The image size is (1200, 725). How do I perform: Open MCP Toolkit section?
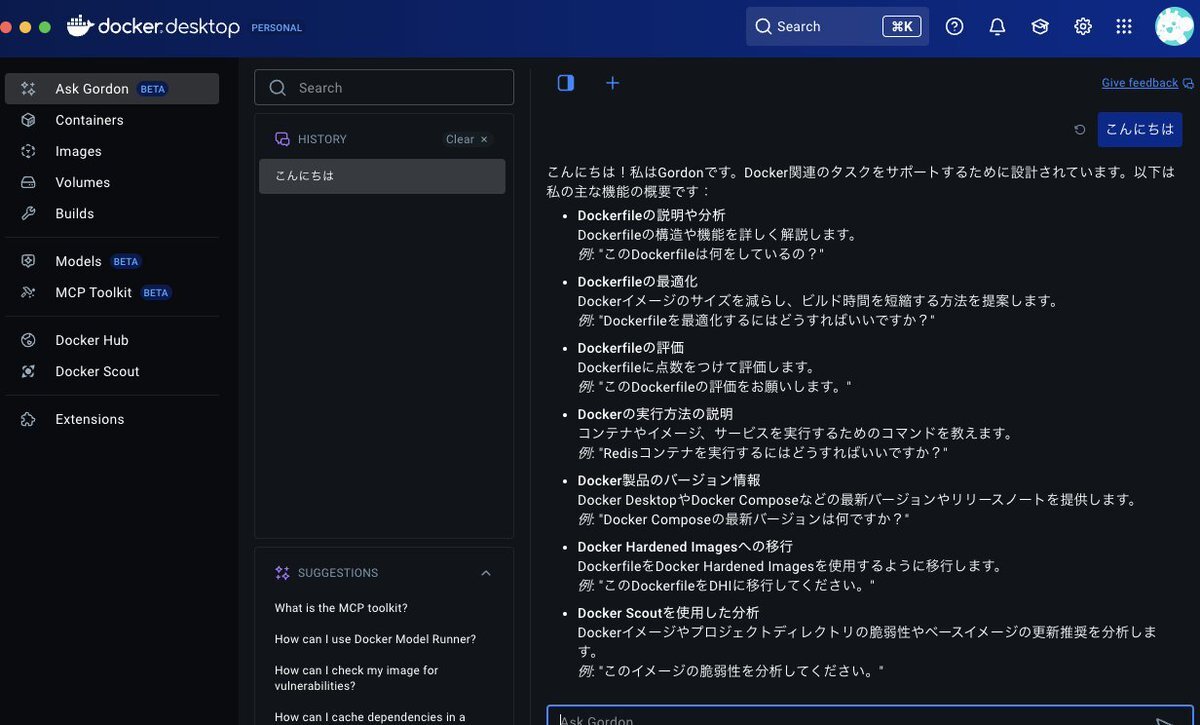point(112,292)
